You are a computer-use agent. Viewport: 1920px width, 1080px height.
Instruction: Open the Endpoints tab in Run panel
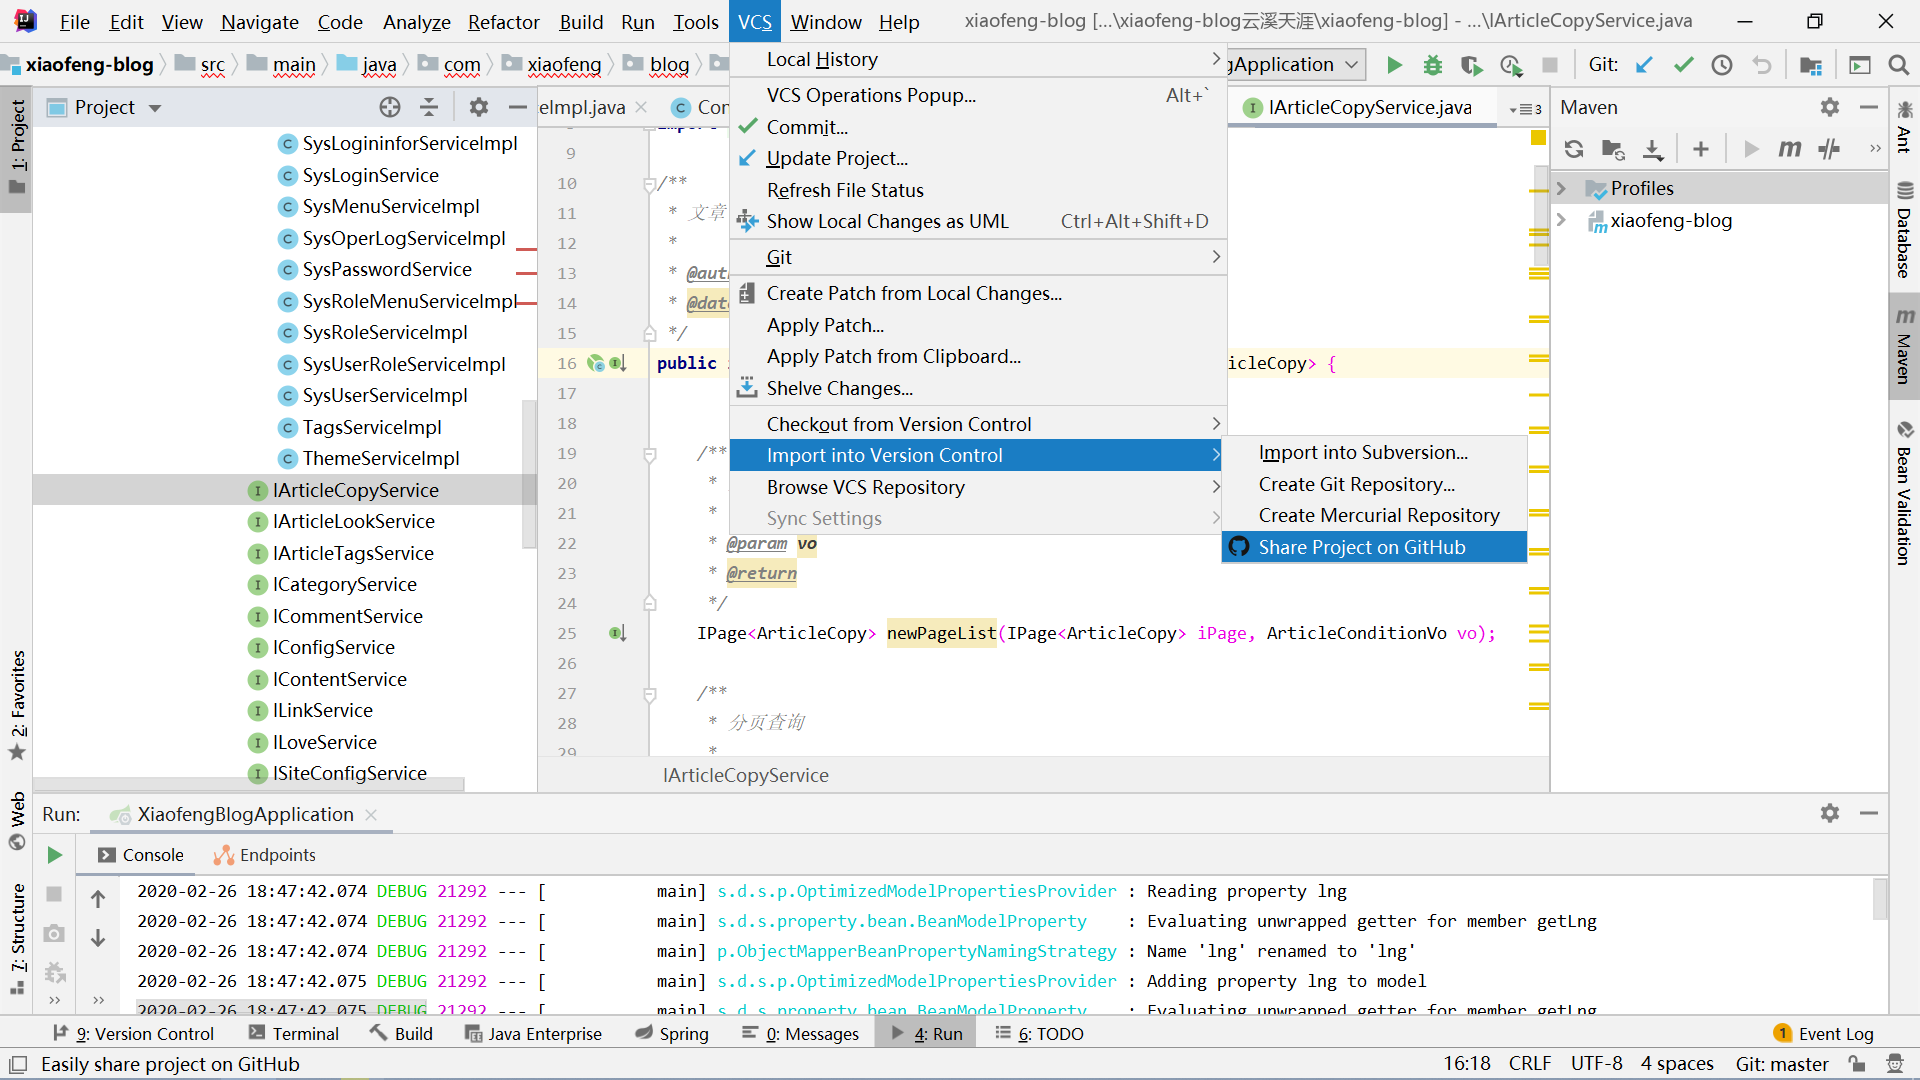click(x=265, y=855)
